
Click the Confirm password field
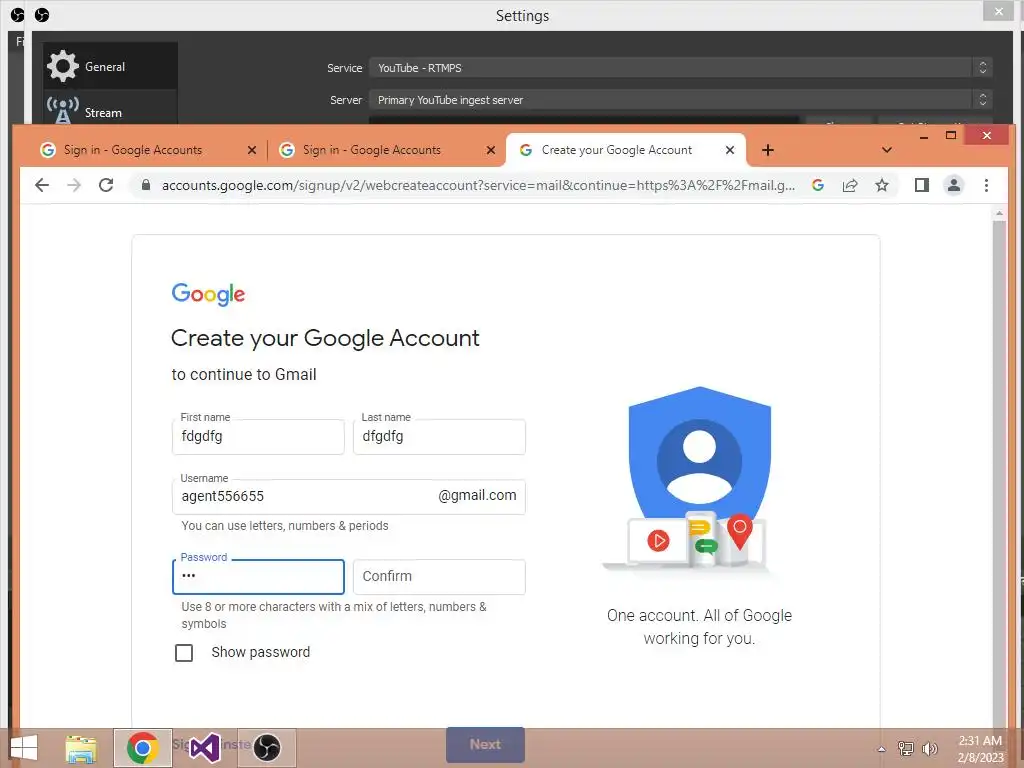(439, 577)
